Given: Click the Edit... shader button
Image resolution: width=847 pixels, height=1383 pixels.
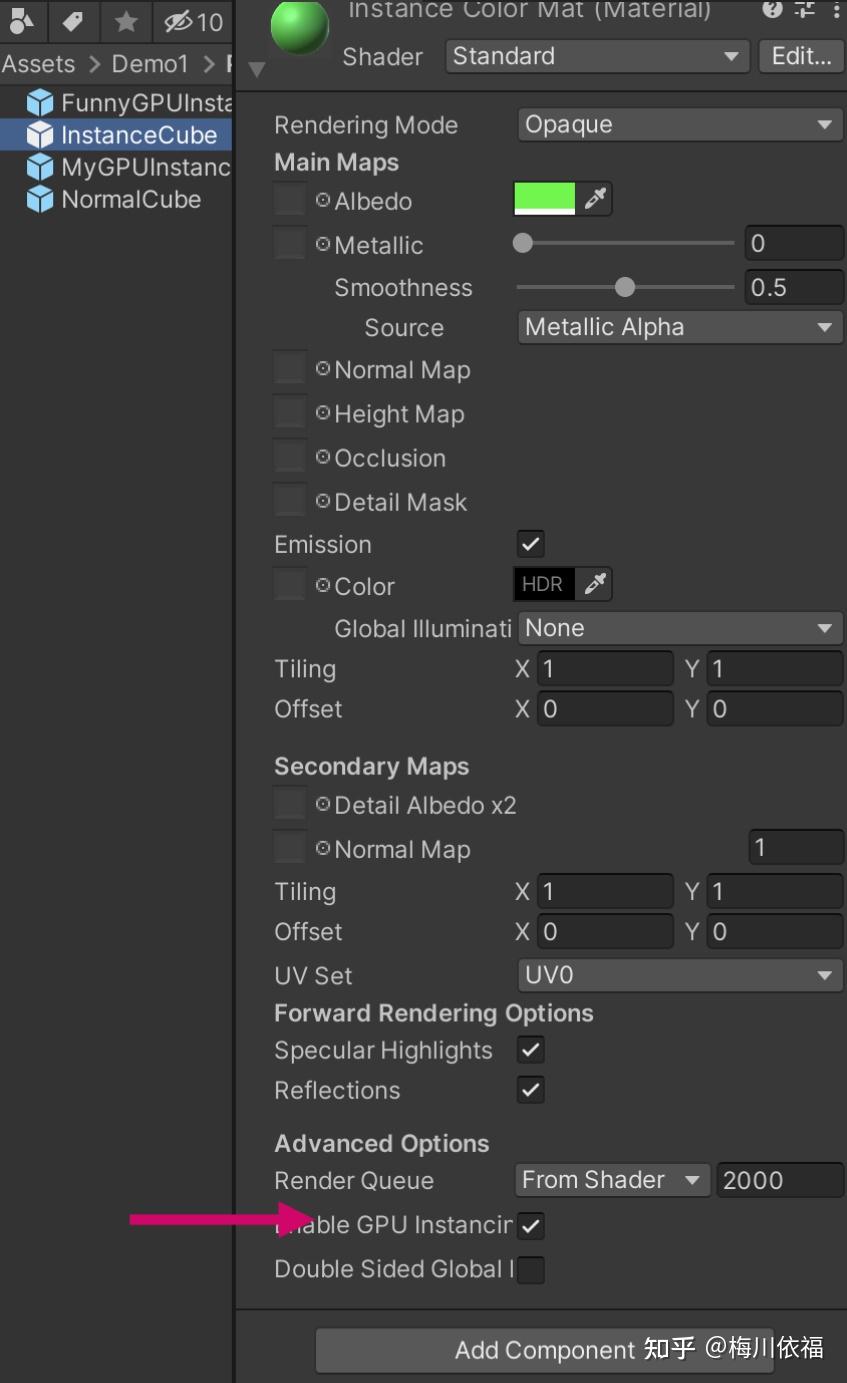Looking at the screenshot, I should 801,56.
